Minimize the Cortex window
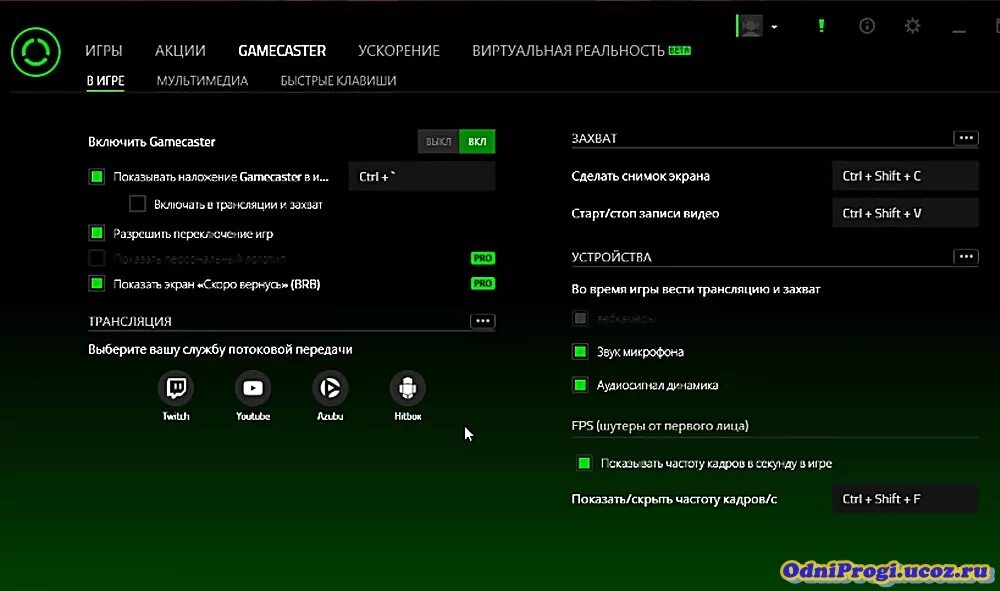 pos(959,30)
